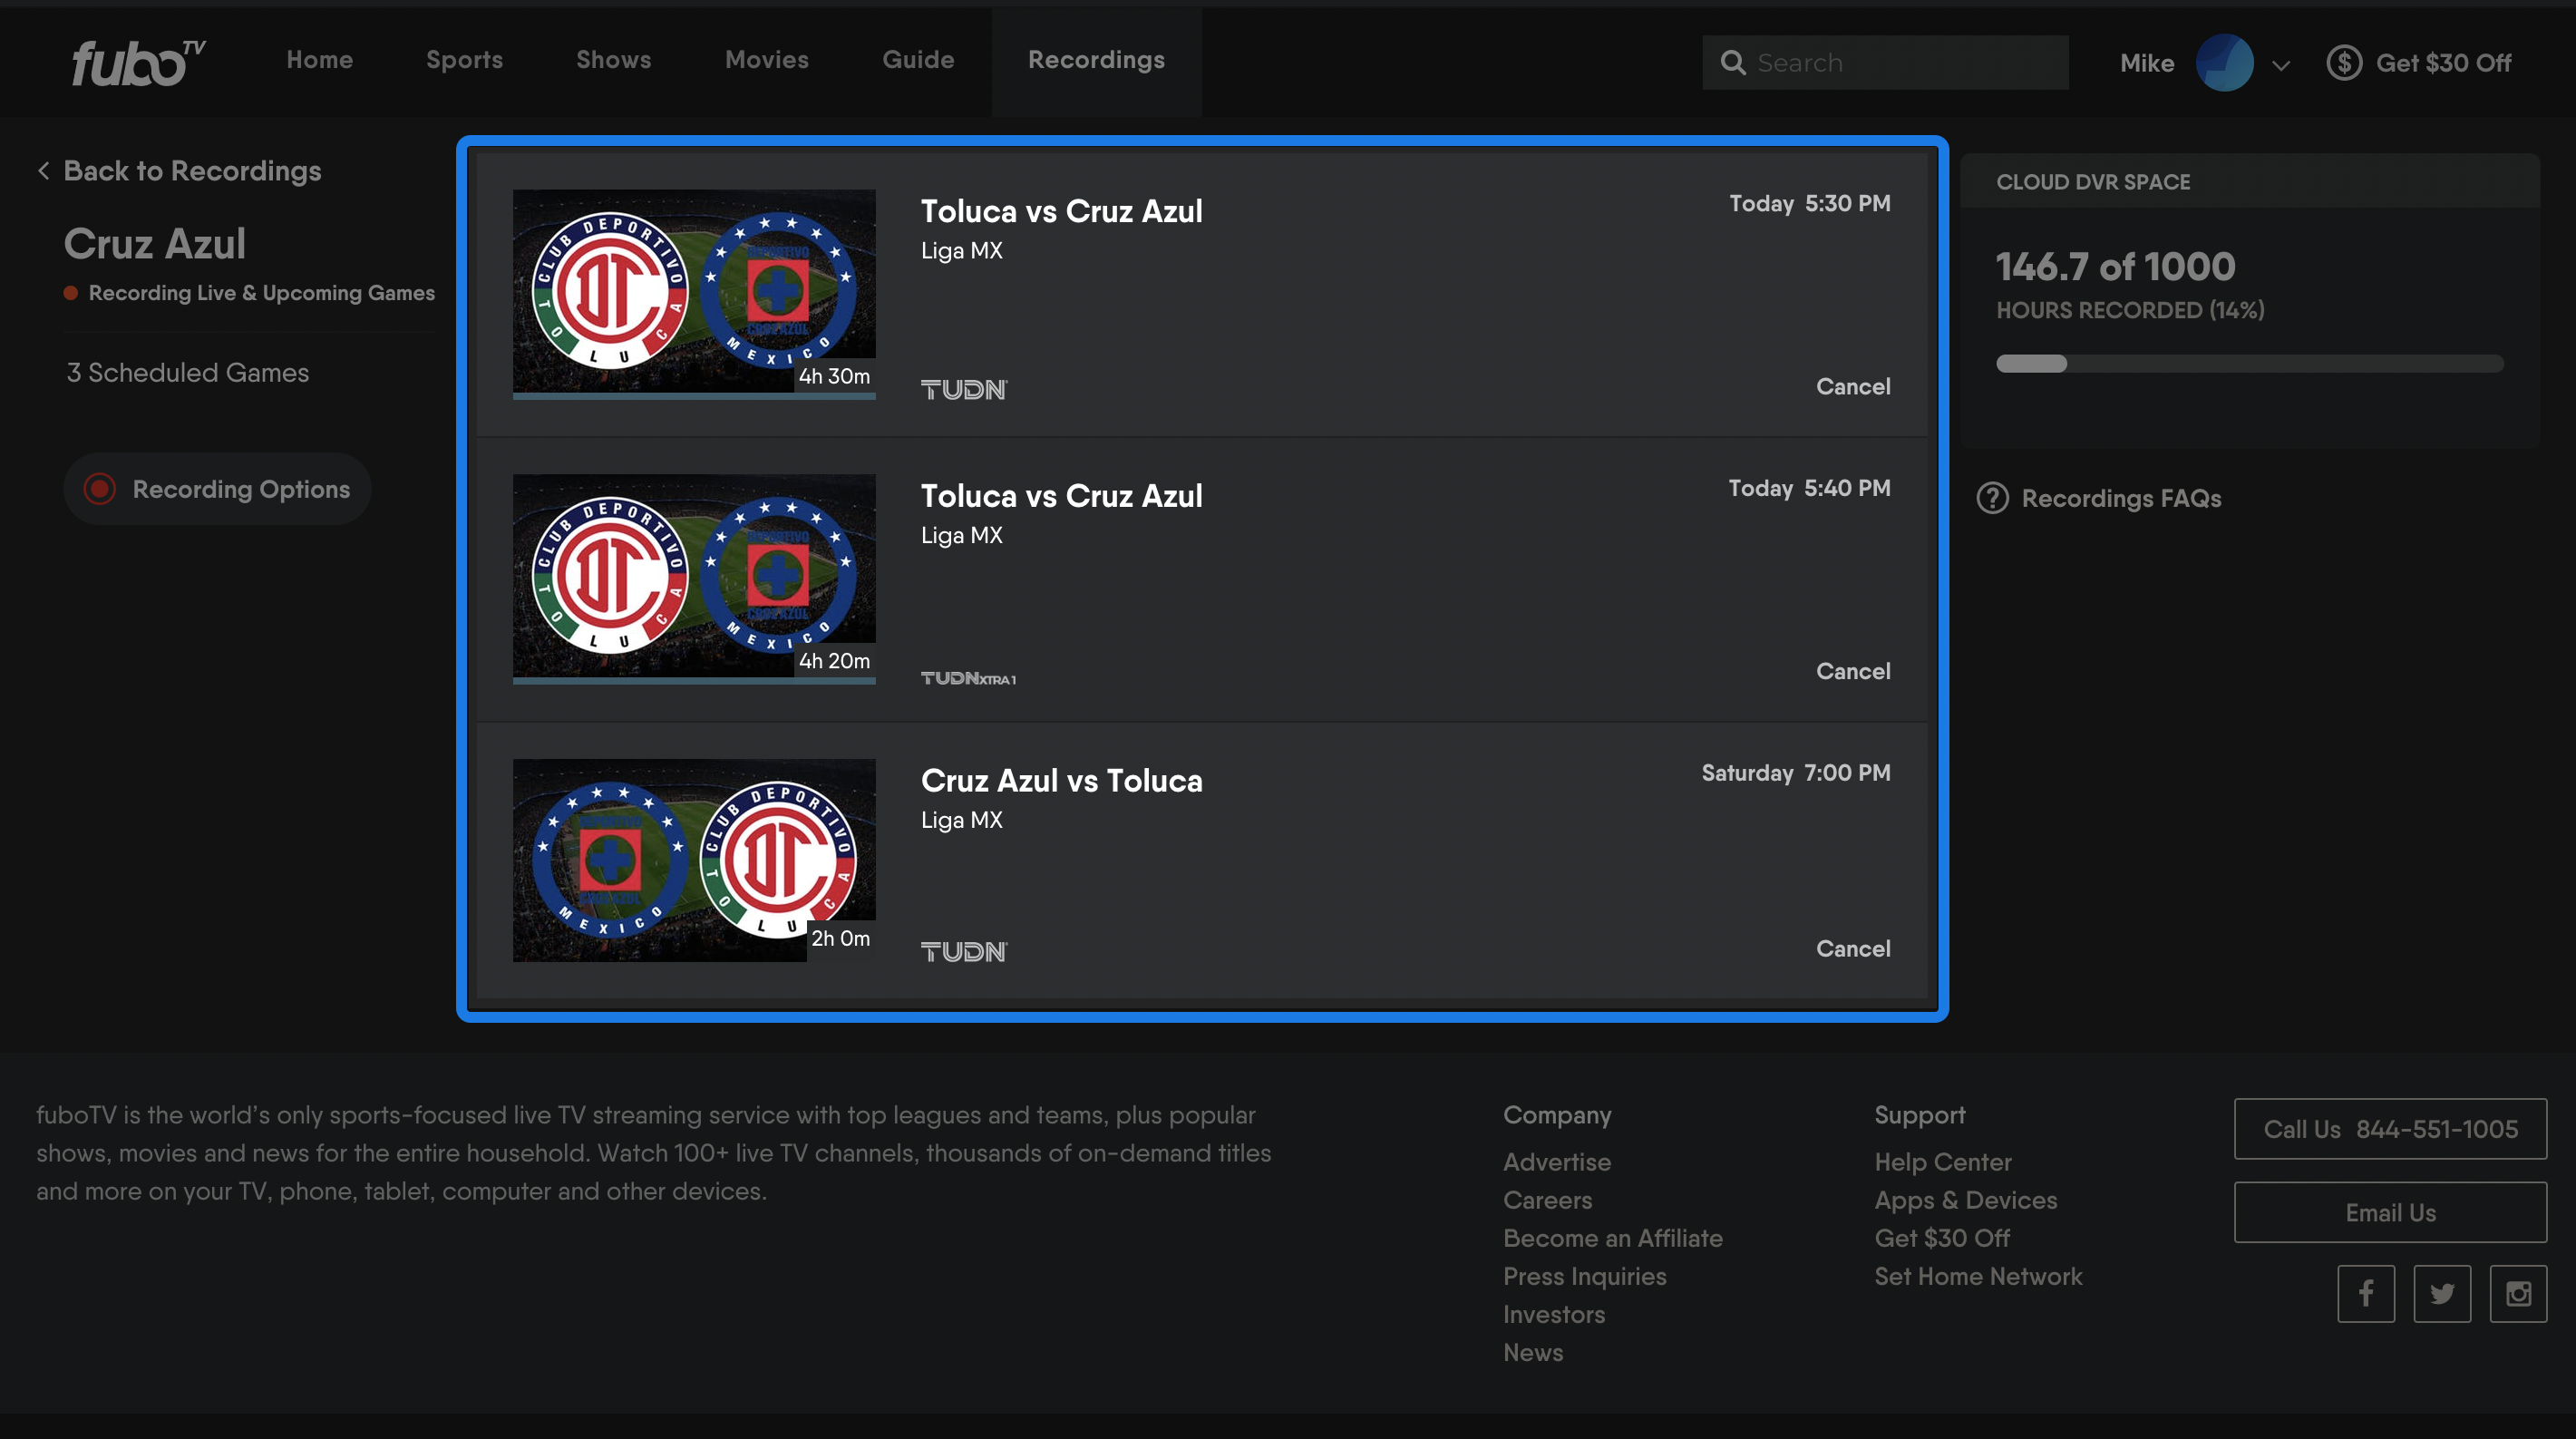Click the Mike profile name
This screenshot has width=2576, height=1439.
[x=2147, y=63]
